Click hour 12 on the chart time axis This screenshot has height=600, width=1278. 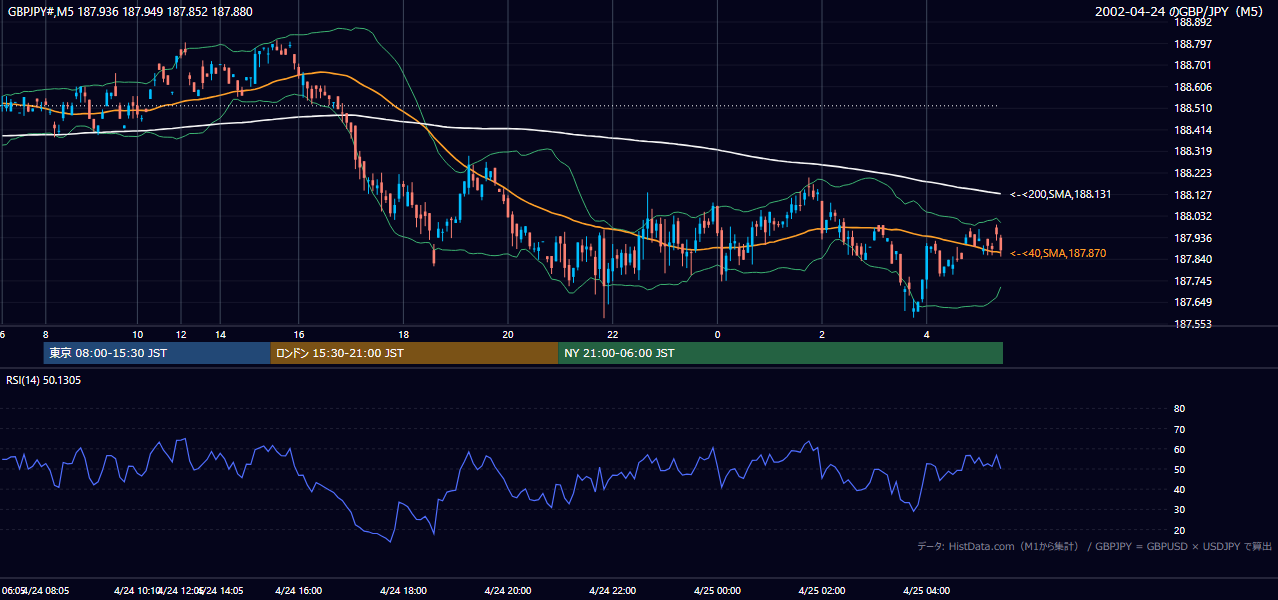click(181, 334)
